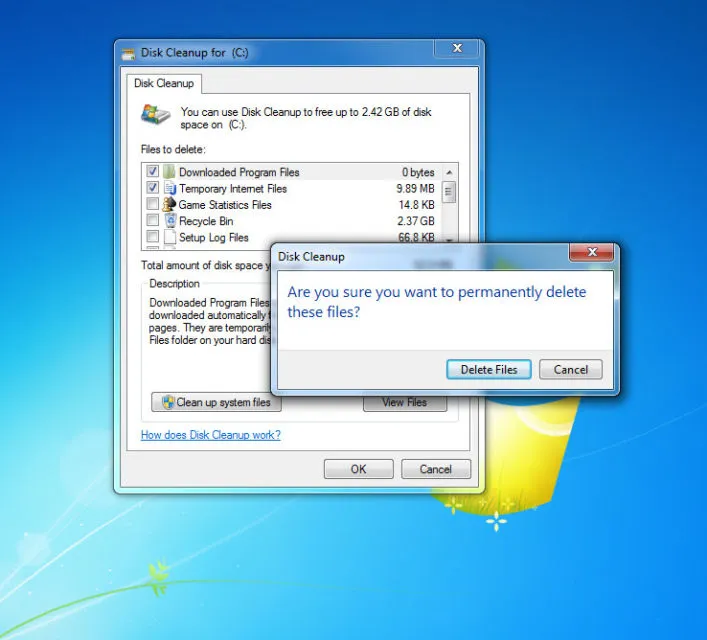The image size is (707, 640).
Task: Click the 0 bytes size value
Action: [418, 172]
